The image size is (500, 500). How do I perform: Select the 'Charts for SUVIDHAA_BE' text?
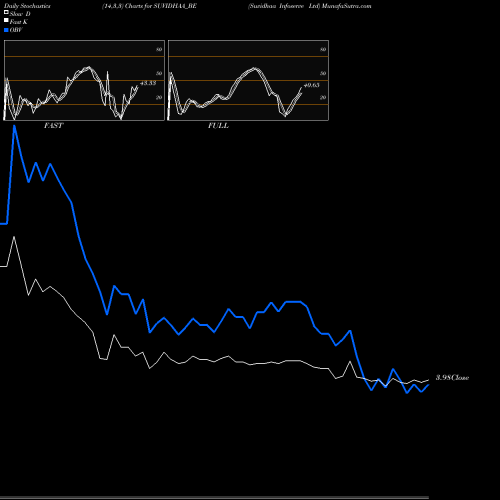tap(161, 6)
